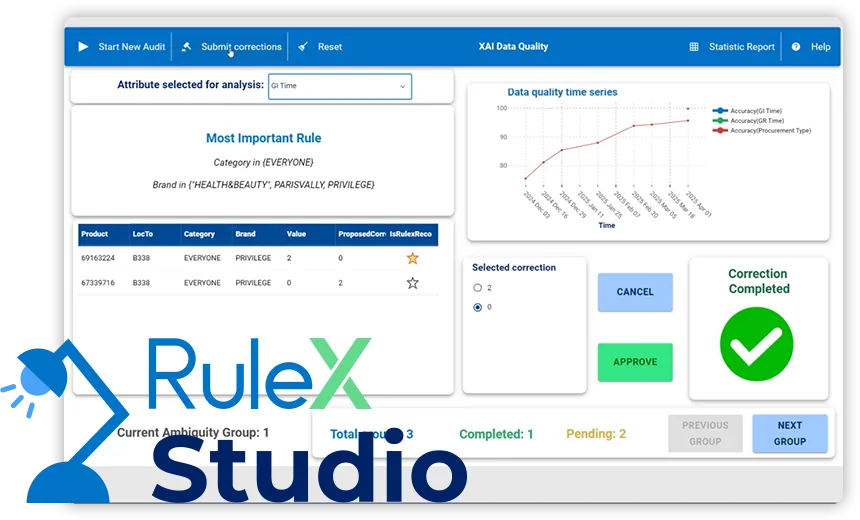Viewport: 860px width, 520px height.
Task: Click the PREVIOUS GROUP button
Action: point(705,433)
